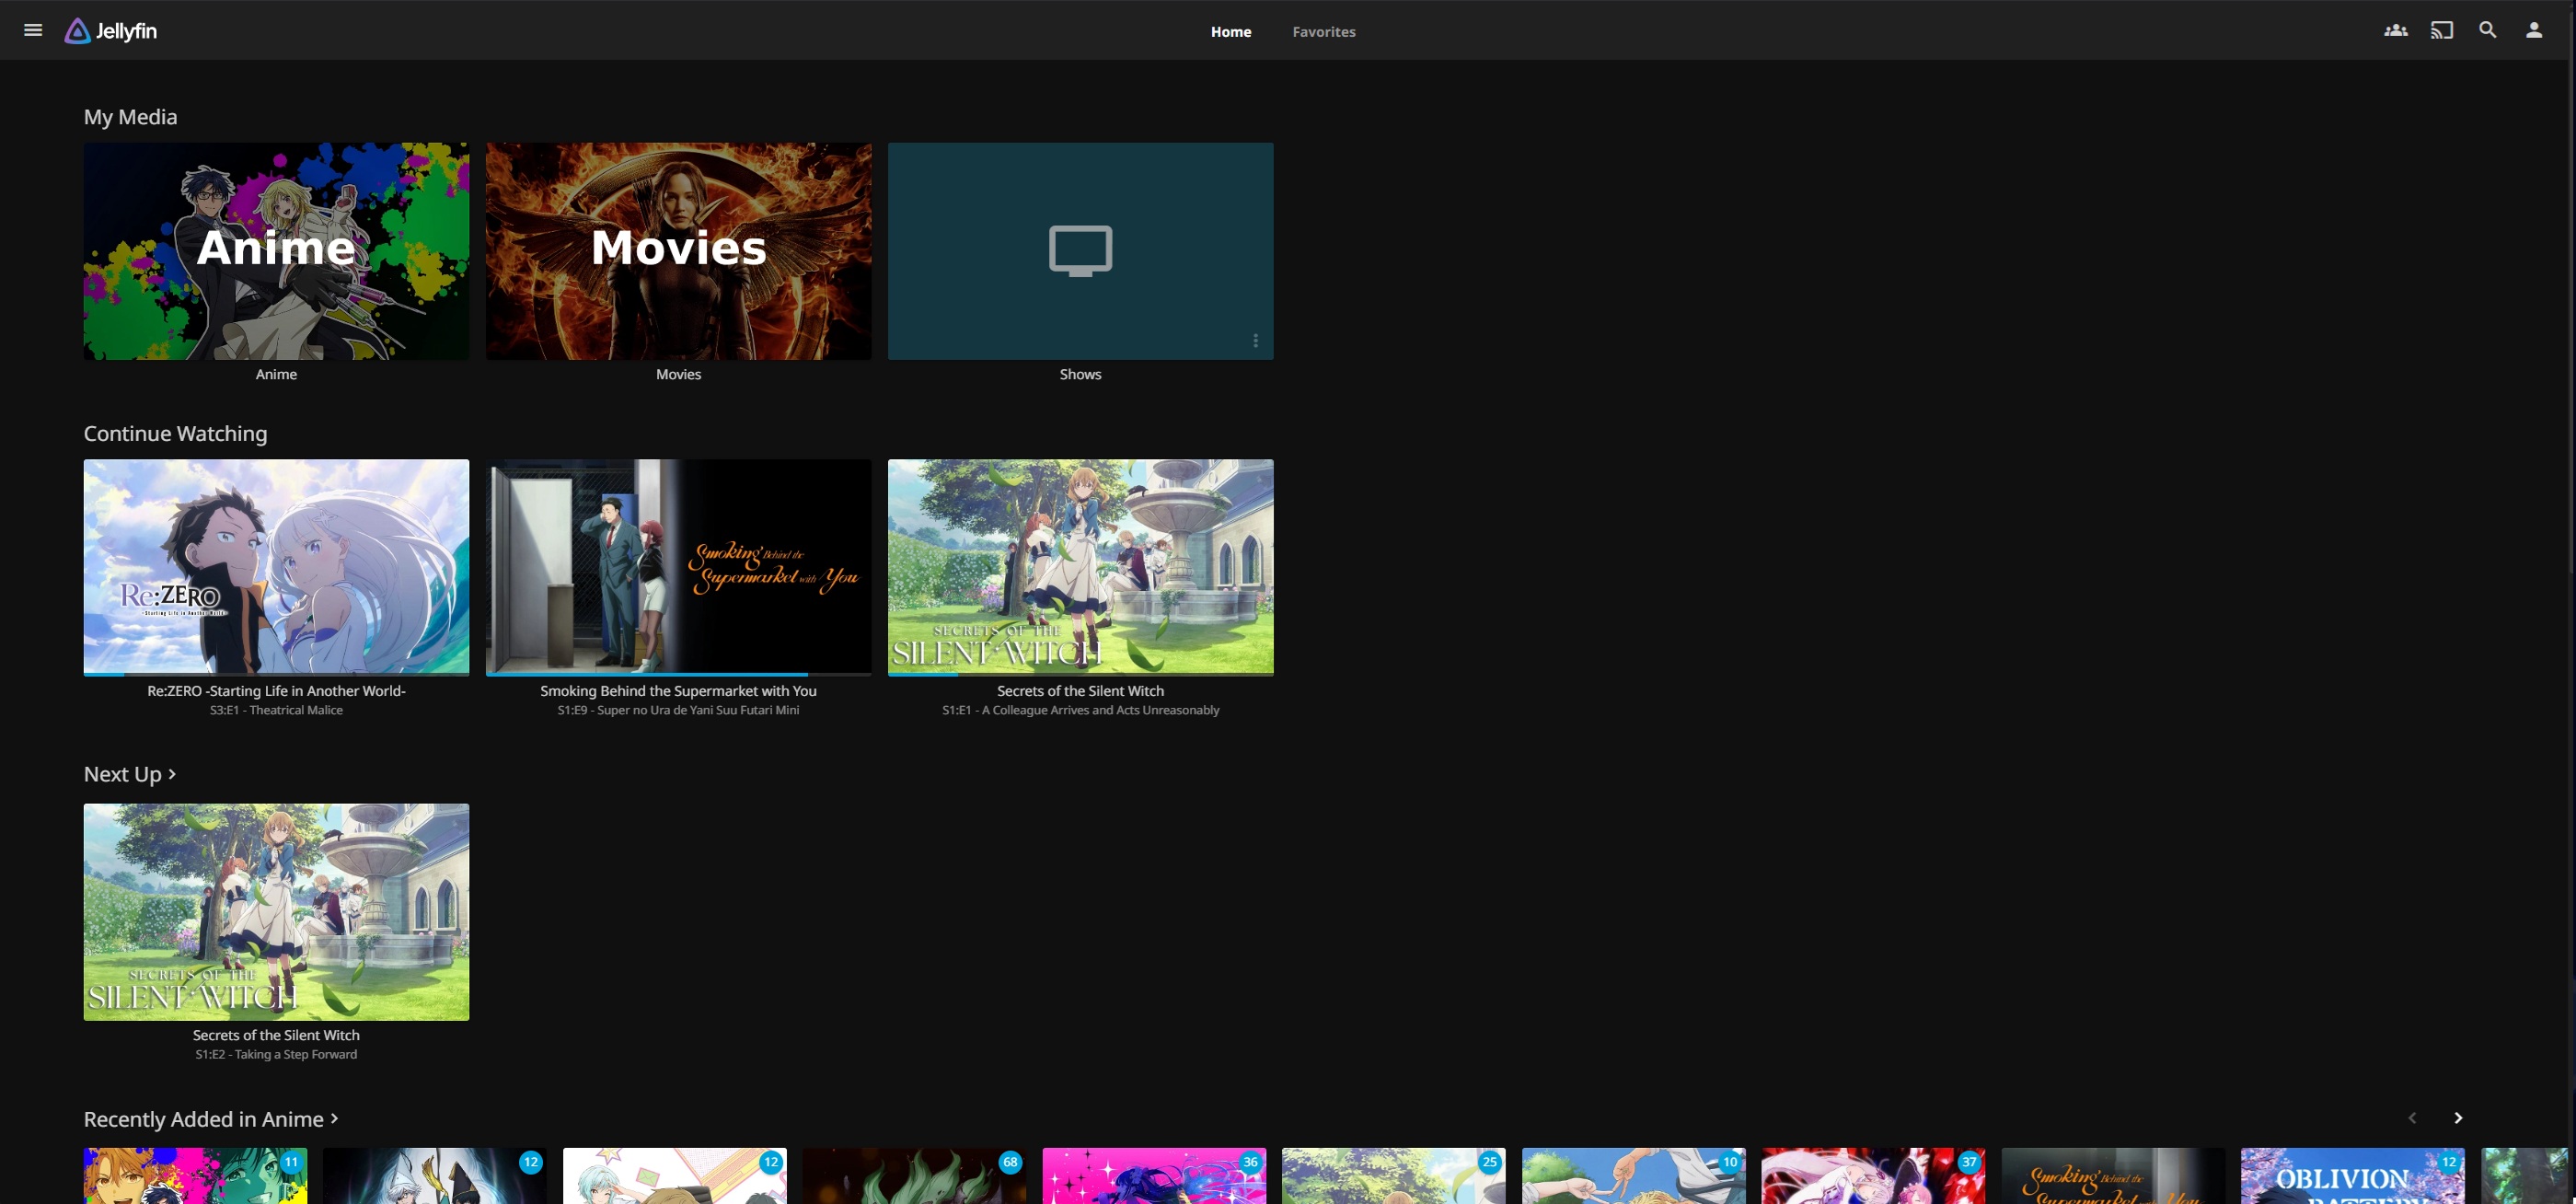Viewport: 2576px width, 1204px height.
Task: Open the search magnifier icon
Action: [2487, 30]
